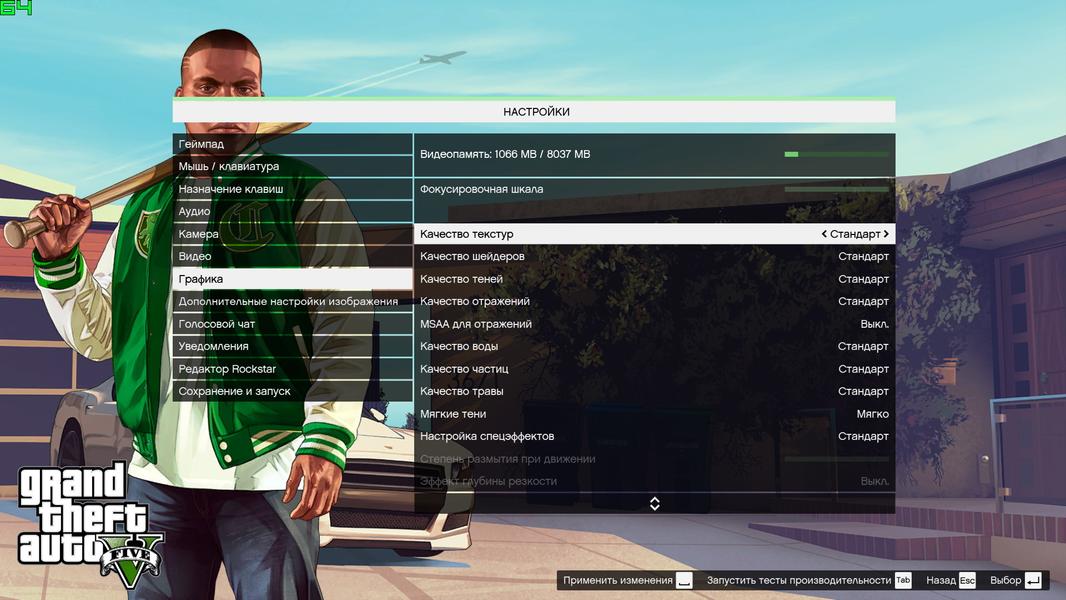Adjust Степень размытия при движении slider
Viewport: 1066px width, 600px height.
pos(836,459)
